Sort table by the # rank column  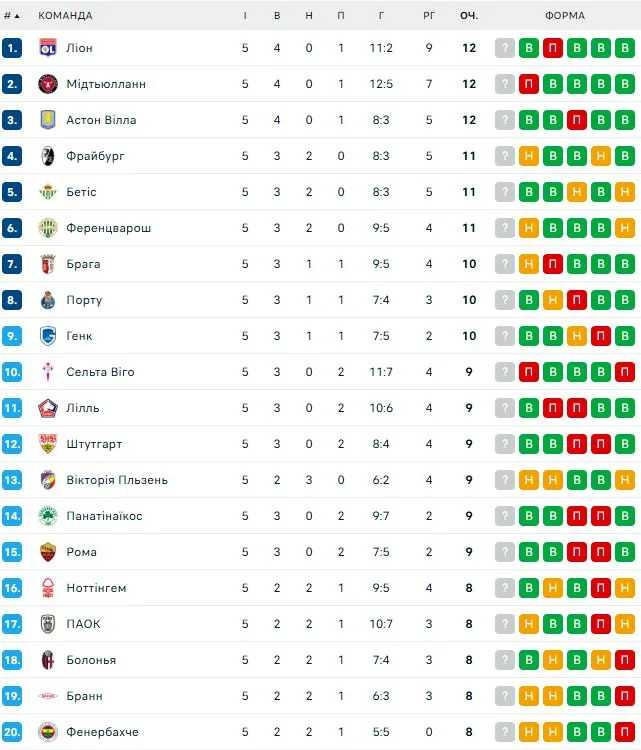12,16
